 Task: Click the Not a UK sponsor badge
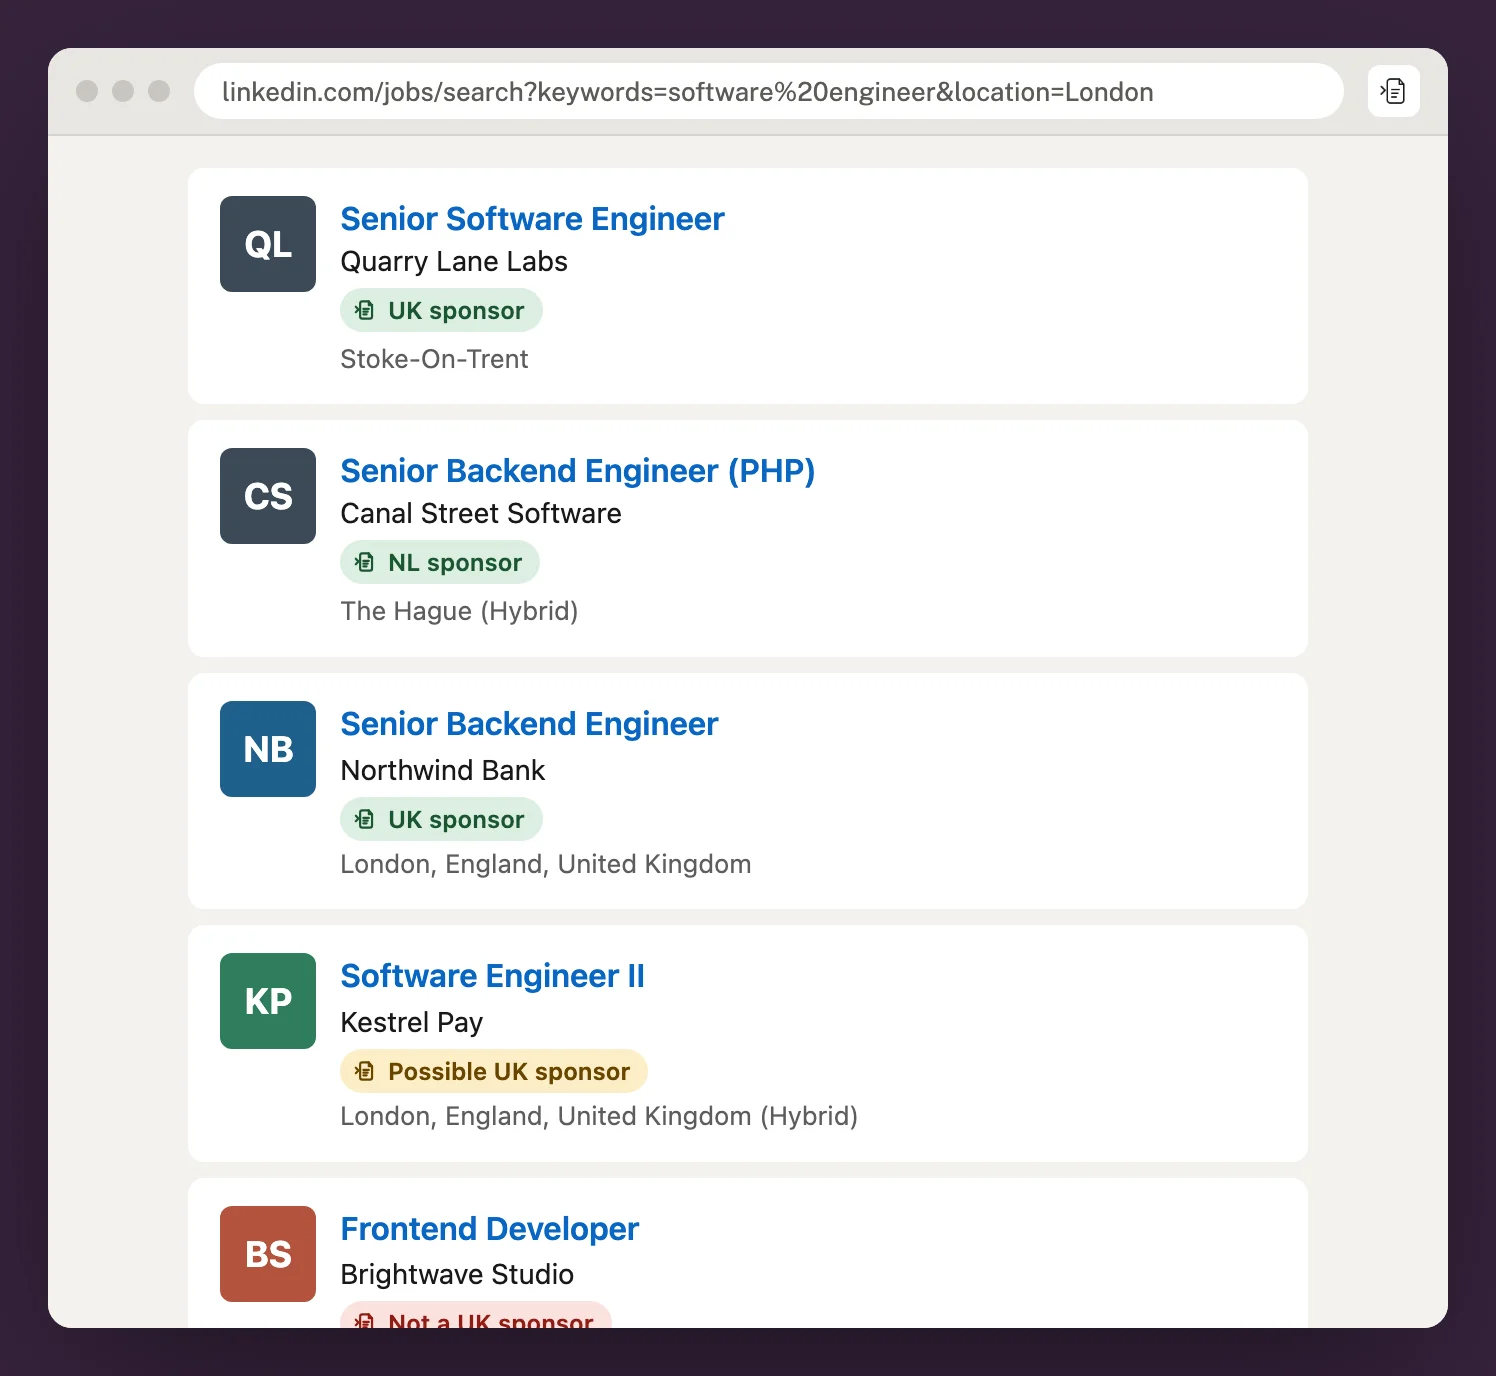[x=476, y=1316]
